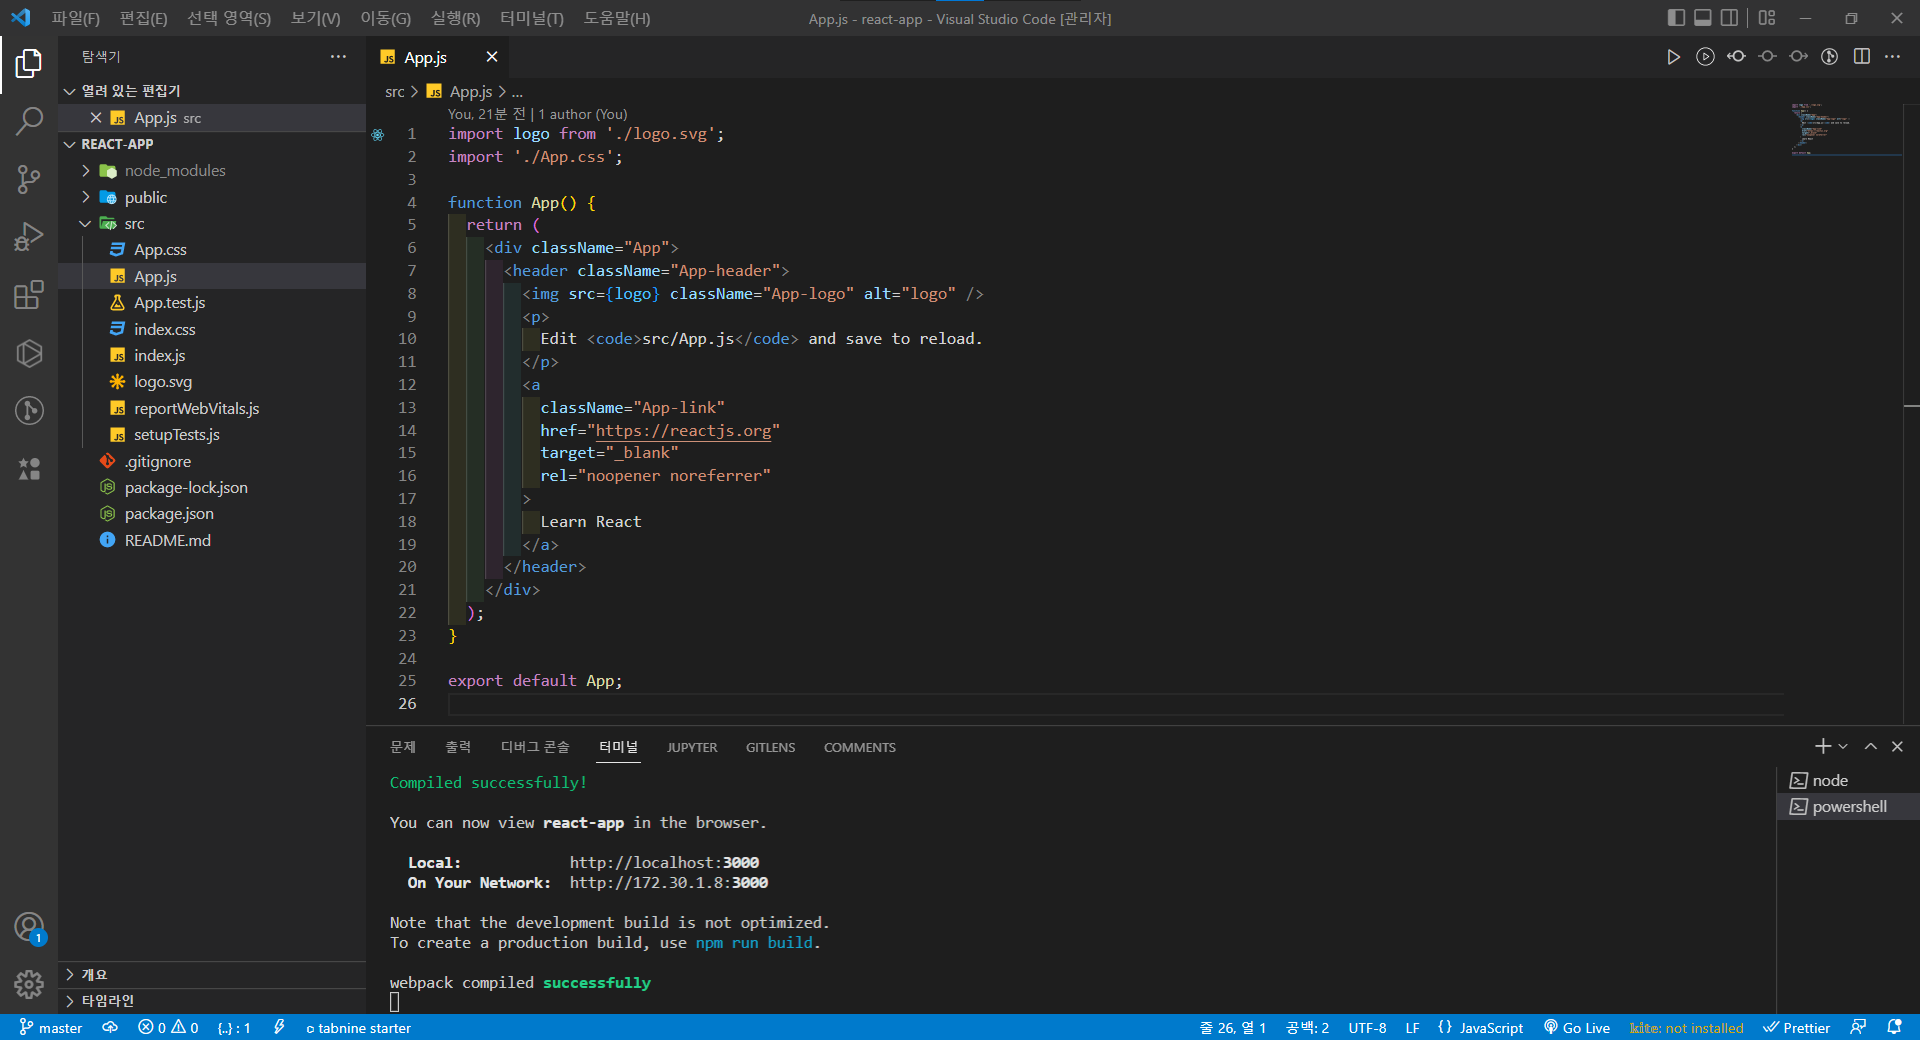Open Customize Layout icon
1920x1040 pixels.
click(1767, 18)
